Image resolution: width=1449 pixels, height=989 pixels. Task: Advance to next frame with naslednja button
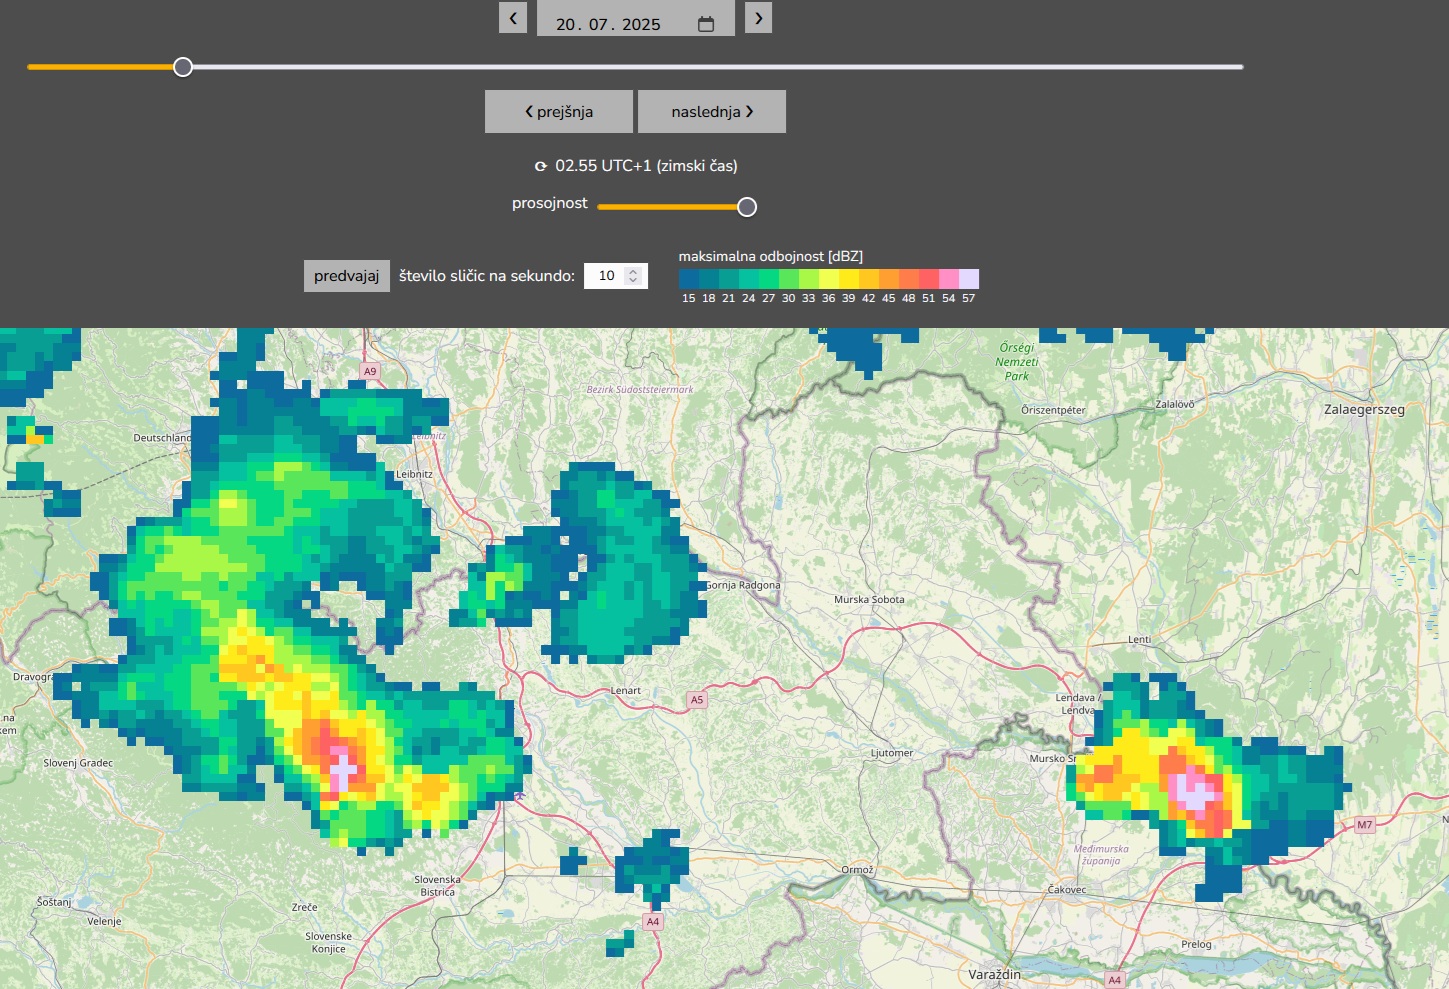pyautogui.click(x=712, y=112)
